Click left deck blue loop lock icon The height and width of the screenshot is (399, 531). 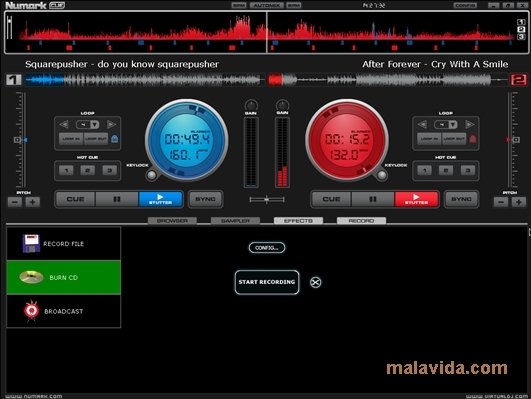point(115,139)
